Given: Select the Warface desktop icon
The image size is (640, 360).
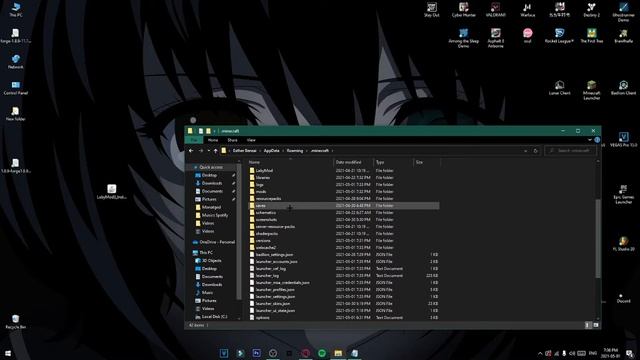Looking at the screenshot, I should tap(527, 9).
